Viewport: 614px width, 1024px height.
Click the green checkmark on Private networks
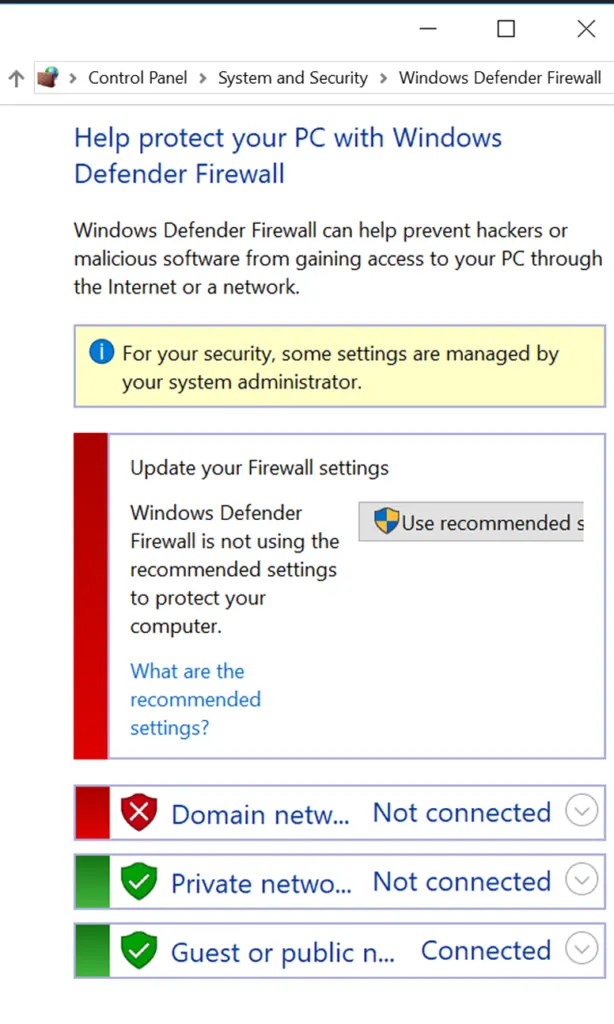coord(139,881)
